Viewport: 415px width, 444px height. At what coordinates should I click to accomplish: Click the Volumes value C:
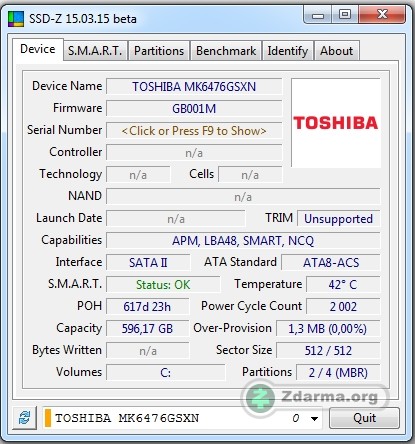pyautogui.click(x=166, y=373)
